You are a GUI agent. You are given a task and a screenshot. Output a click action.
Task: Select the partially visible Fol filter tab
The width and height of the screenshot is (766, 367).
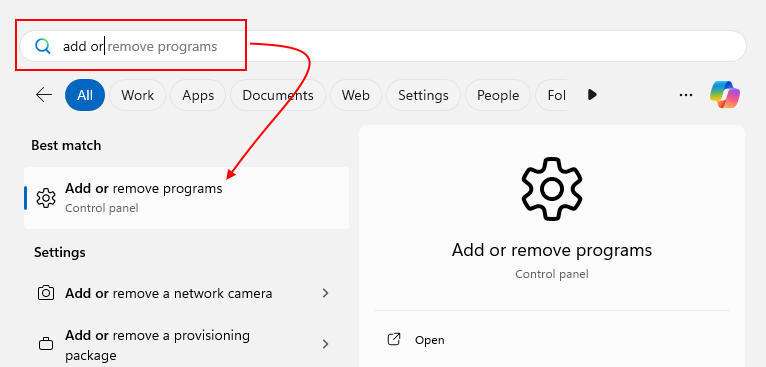[552, 95]
